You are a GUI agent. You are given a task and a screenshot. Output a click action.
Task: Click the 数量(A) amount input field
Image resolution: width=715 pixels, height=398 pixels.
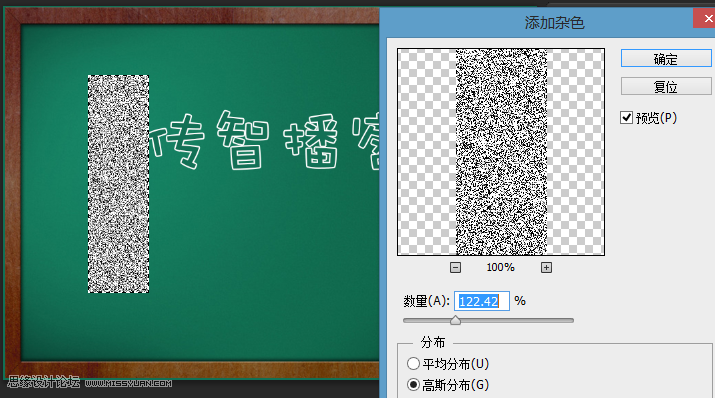click(x=482, y=301)
